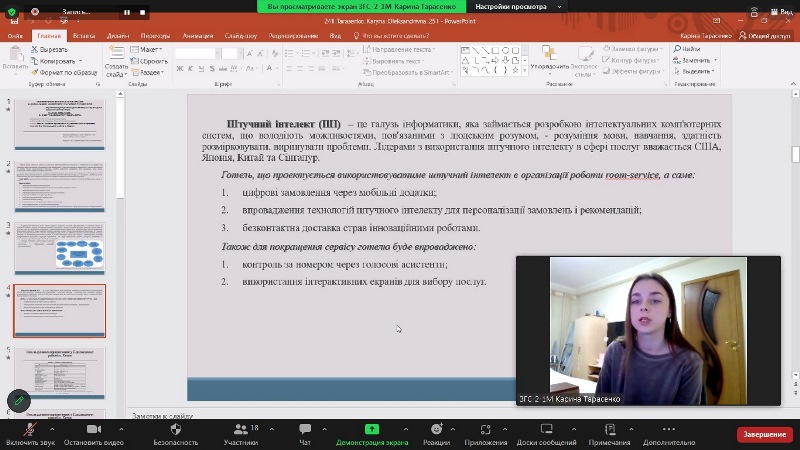The height and width of the screenshot is (450, 800).
Task: Stop camera with Остановить видео
Action: click(94, 434)
